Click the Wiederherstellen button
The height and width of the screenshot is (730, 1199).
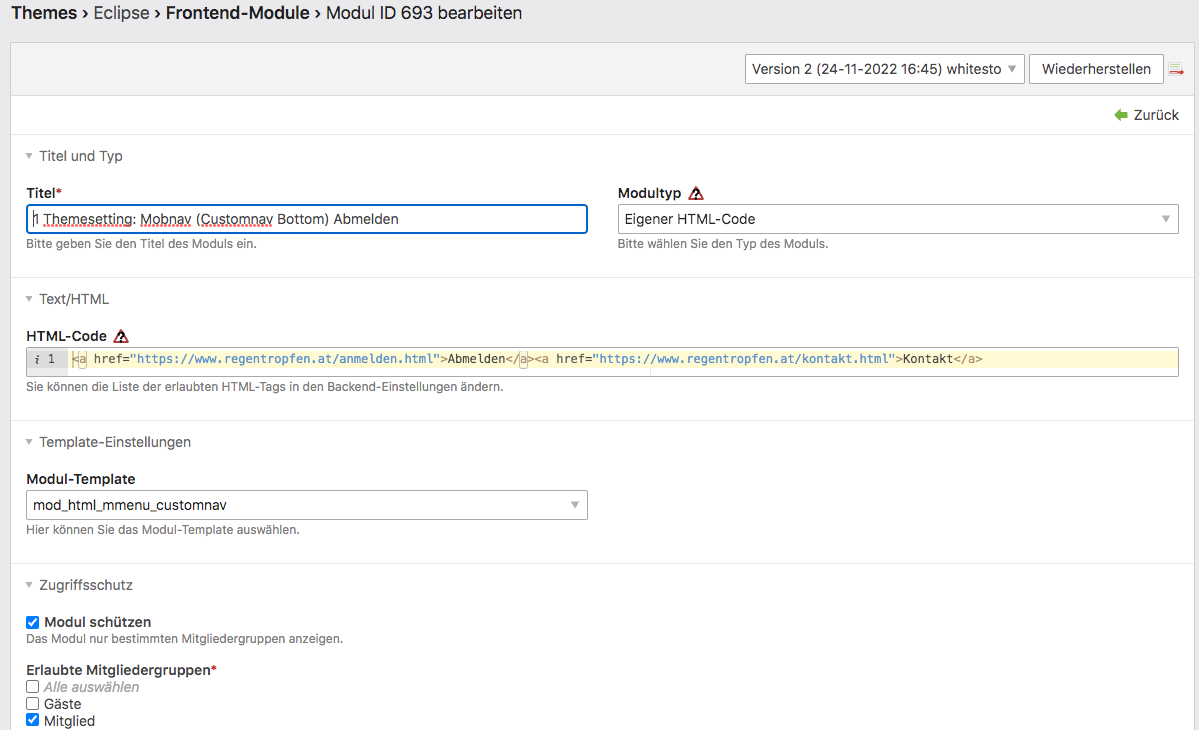[x=1096, y=69]
